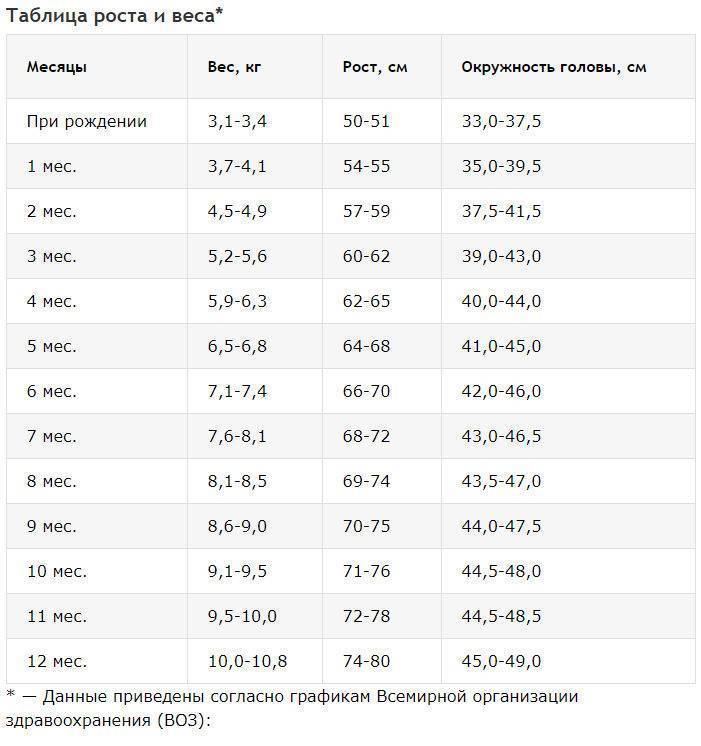Image resolution: width=701 pixels, height=746 pixels.
Task: Select the weight value '8,6-9,0'
Action: click(237, 526)
